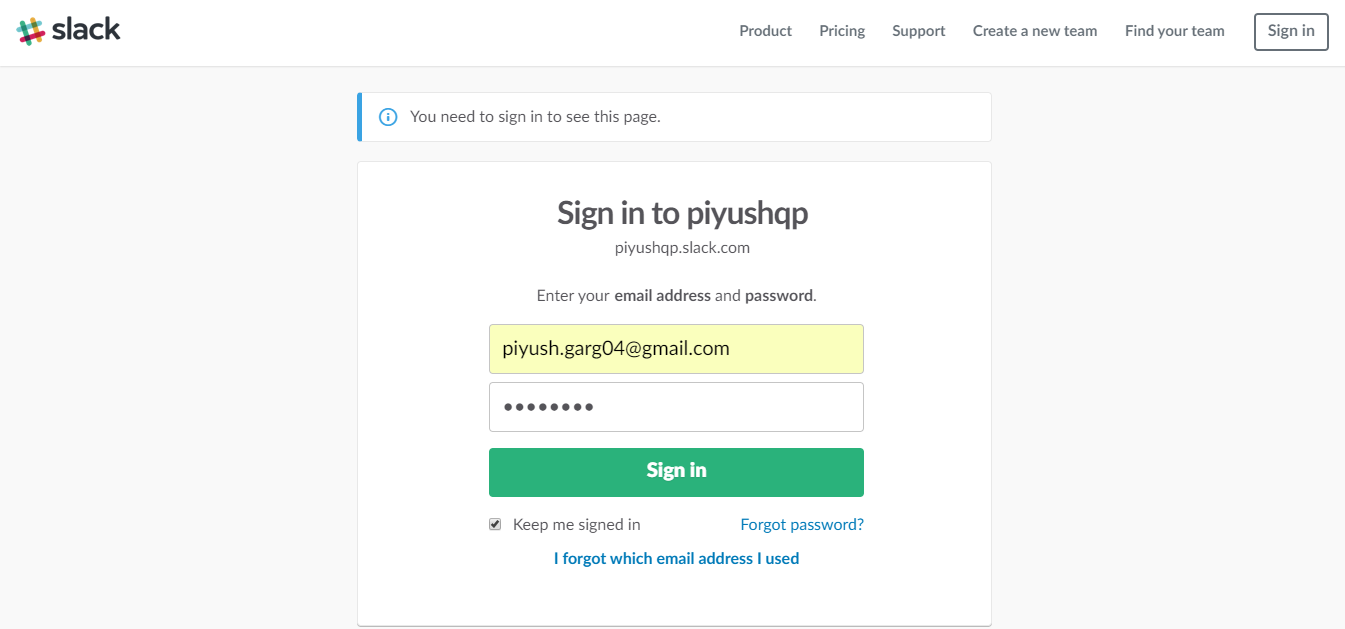Image resolution: width=1345 pixels, height=629 pixels.
Task: Click into the password field
Action: [x=676, y=407]
